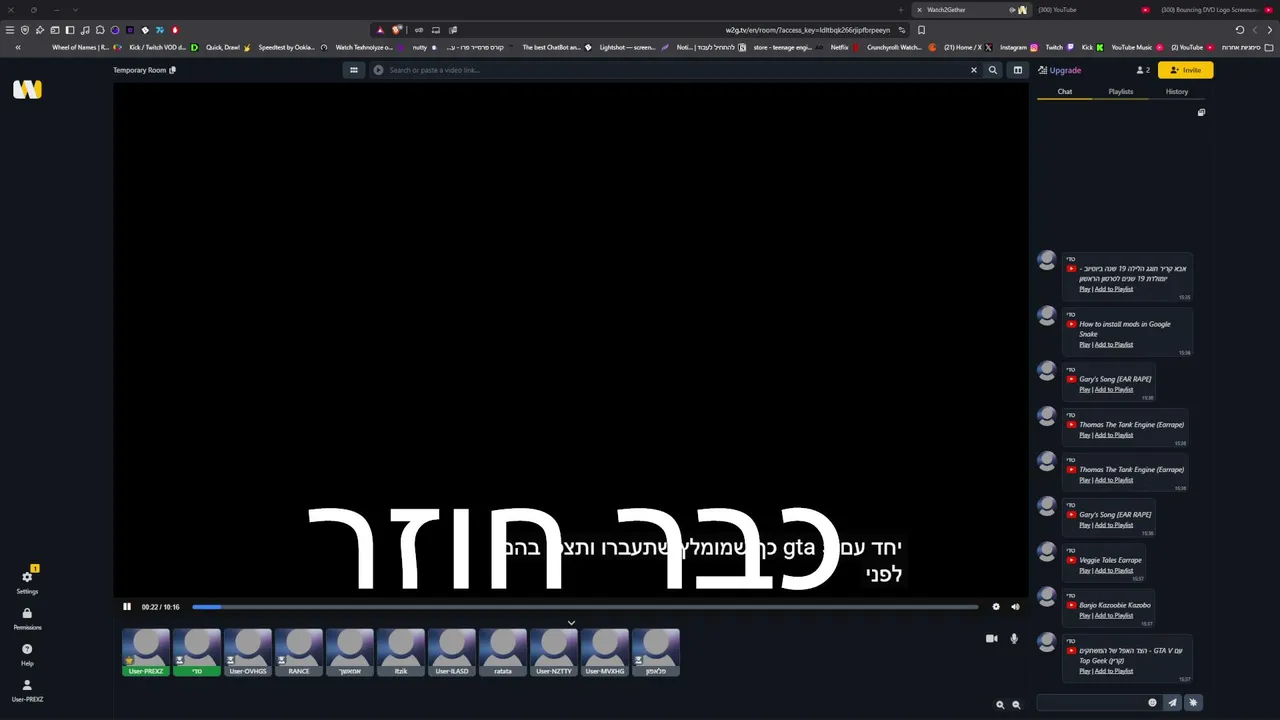Image resolution: width=1280 pixels, height=720 pixels.
Task: Open the Brave rewards triangle icon
Action: point(380,30)
